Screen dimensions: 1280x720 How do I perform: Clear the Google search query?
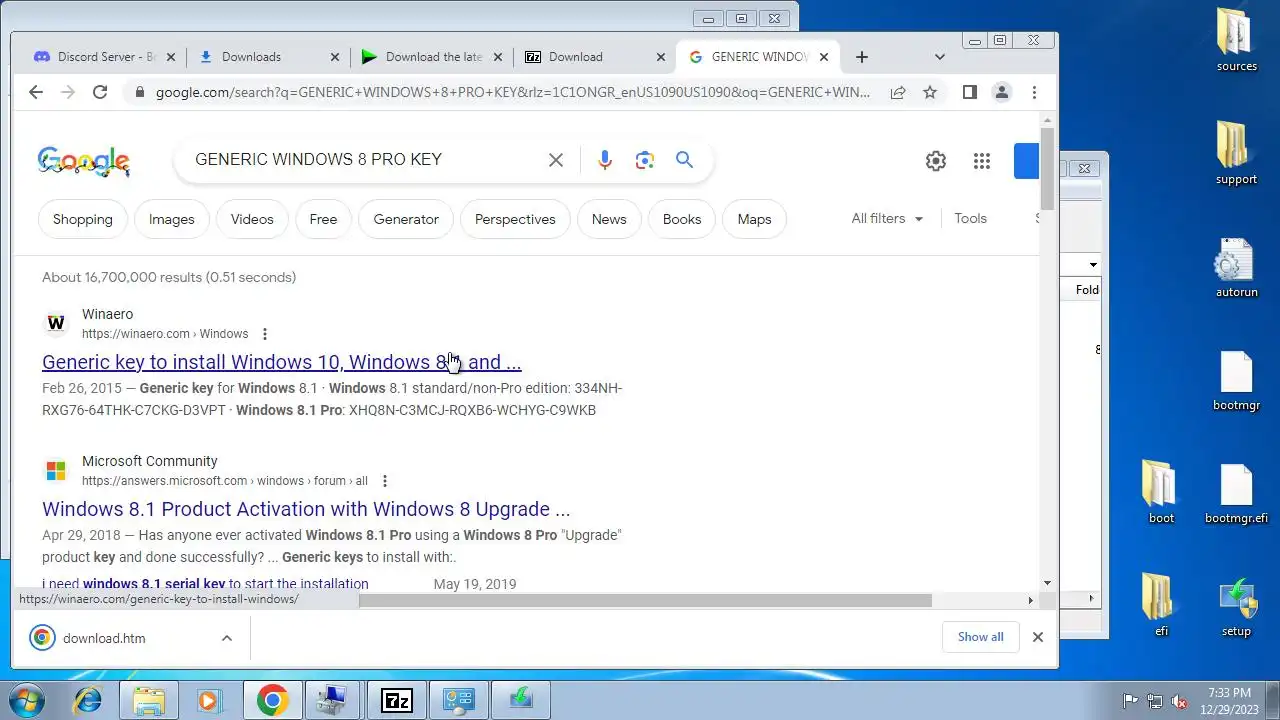[556, 160]
